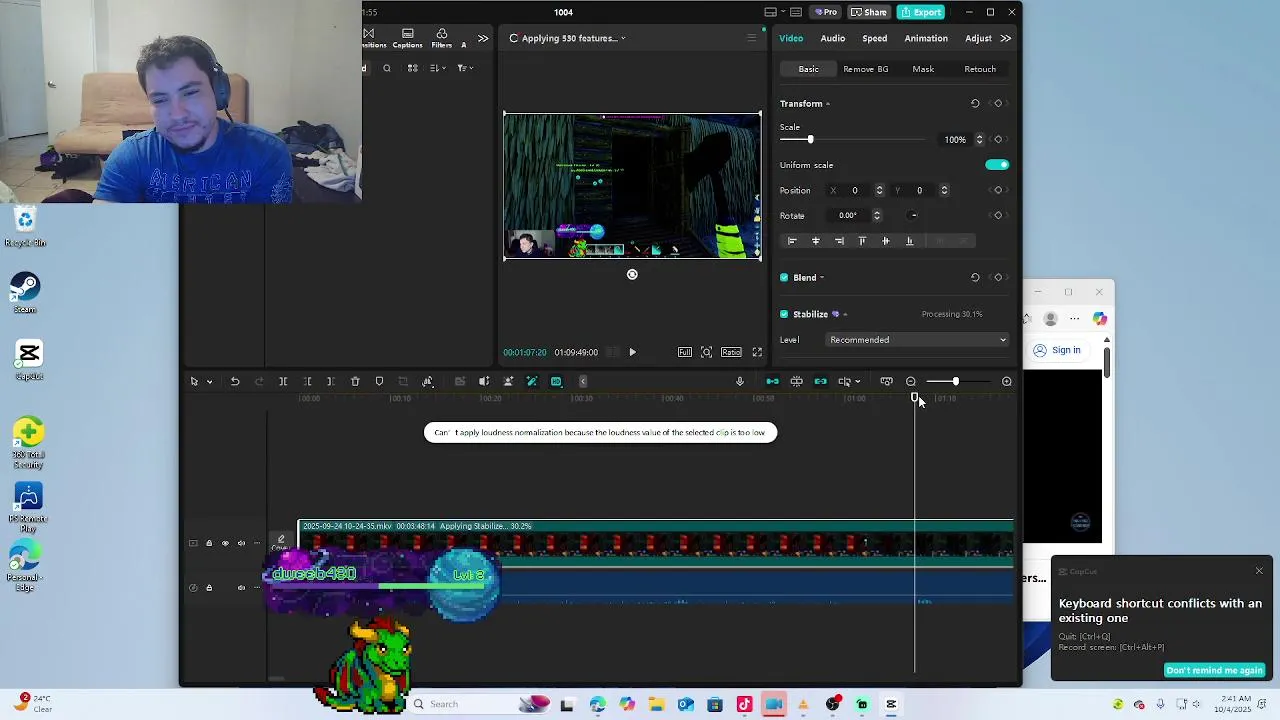The image size is (1280, 720).
Task: Switch to the Speed tab
Action: click(x=875, y=38)
